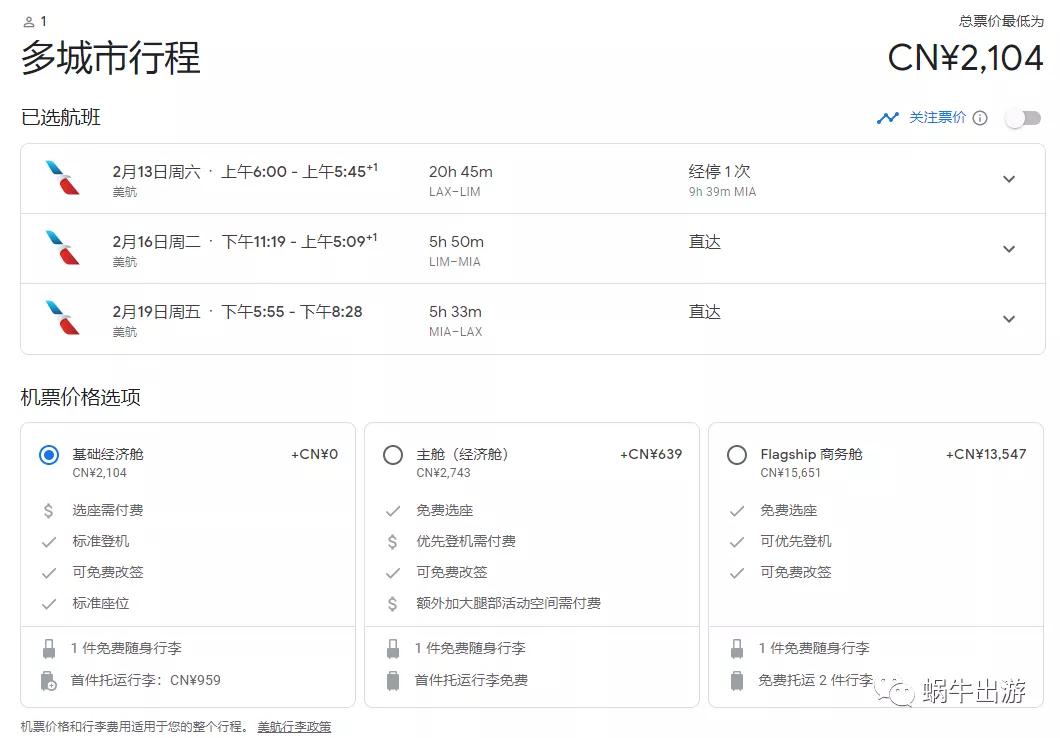The height and width of the screenshot is (738, 1060).
Task: Click the dollar icon beside 优先登机需付费
Action: point(393,541)
